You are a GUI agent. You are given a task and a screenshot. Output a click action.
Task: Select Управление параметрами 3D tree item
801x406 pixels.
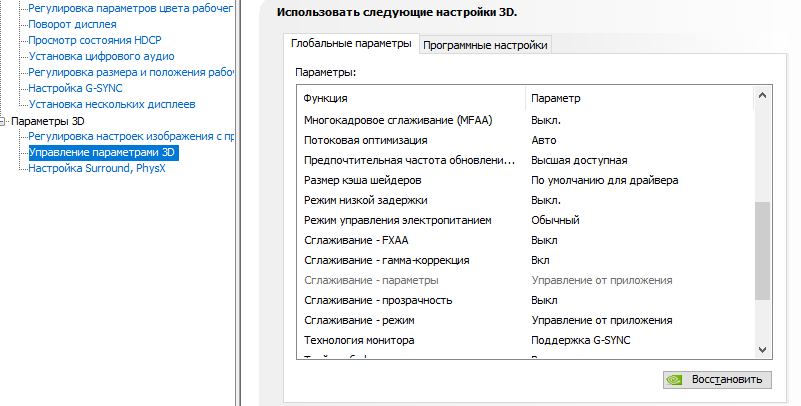pos(104,152)
